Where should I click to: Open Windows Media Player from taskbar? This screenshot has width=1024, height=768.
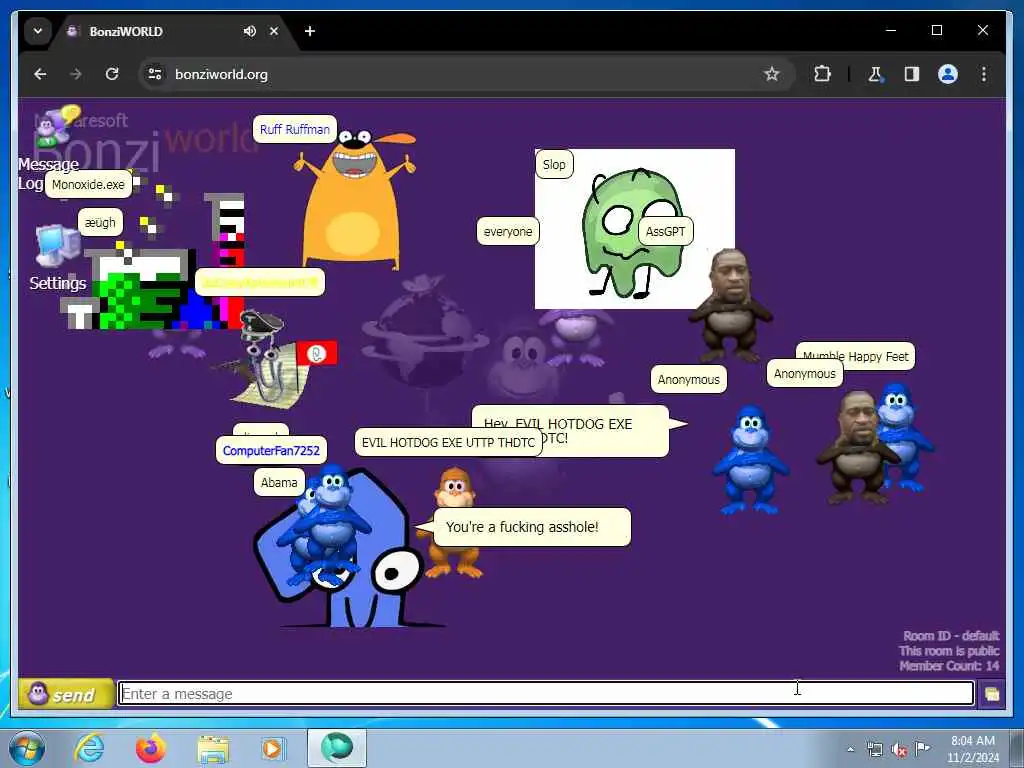[x=273, y=748]
